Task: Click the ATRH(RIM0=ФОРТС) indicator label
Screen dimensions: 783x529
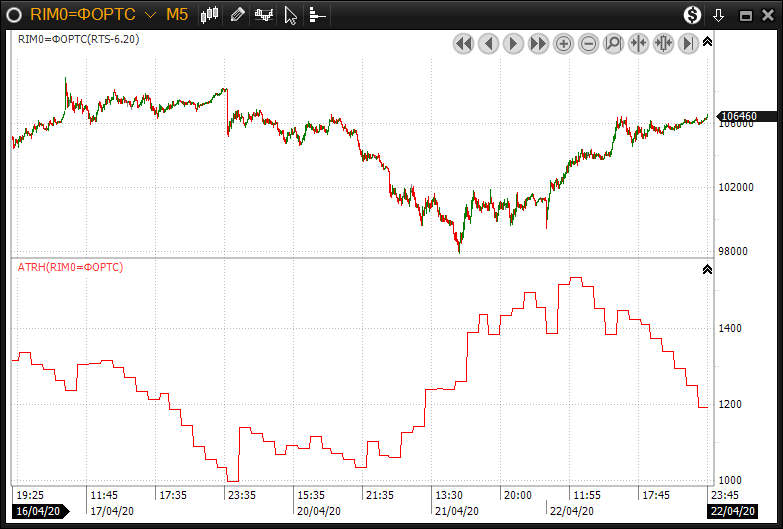Action: pyautogui.click(x=70, y=267)
